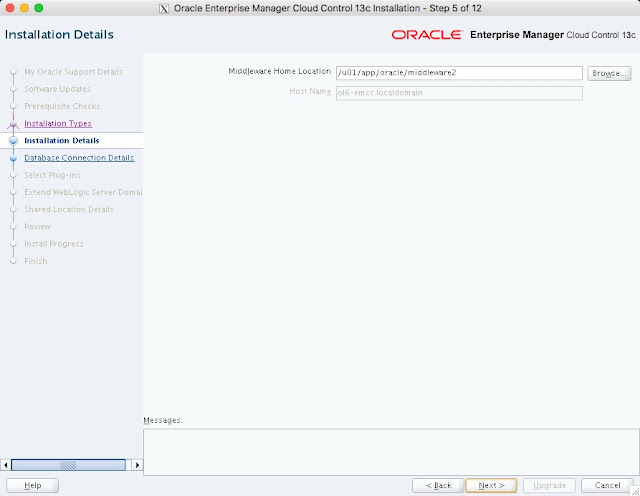Click the Oracle logo in header
Screen dimensions: 640x496
click(x=427, y=35)
